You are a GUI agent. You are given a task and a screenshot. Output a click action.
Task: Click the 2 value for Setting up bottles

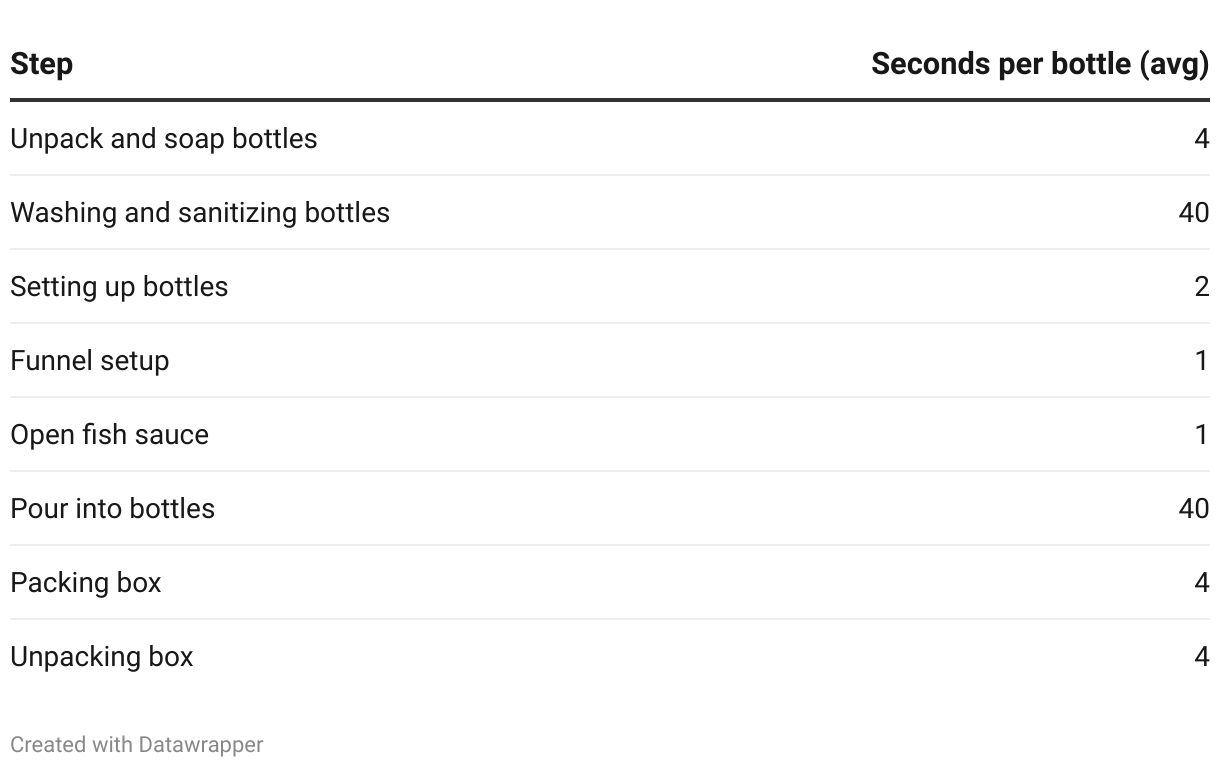(1202, 286)
